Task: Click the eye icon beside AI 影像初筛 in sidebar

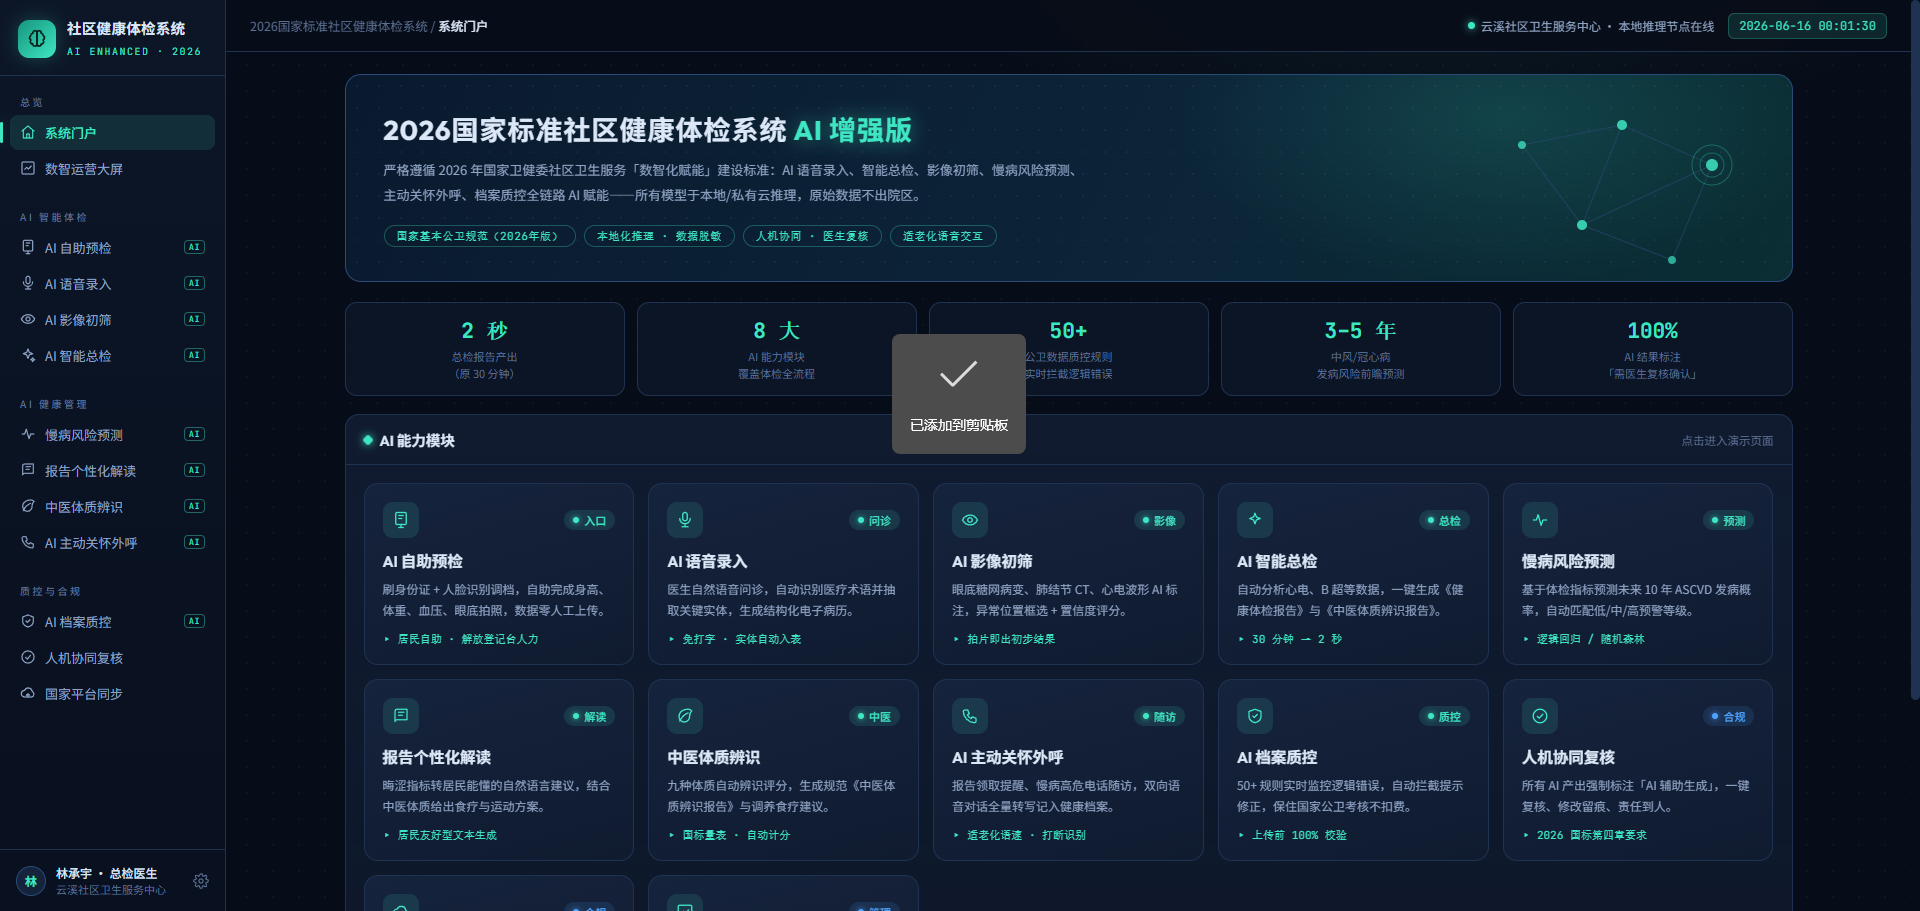Action: tap(28, 319)
